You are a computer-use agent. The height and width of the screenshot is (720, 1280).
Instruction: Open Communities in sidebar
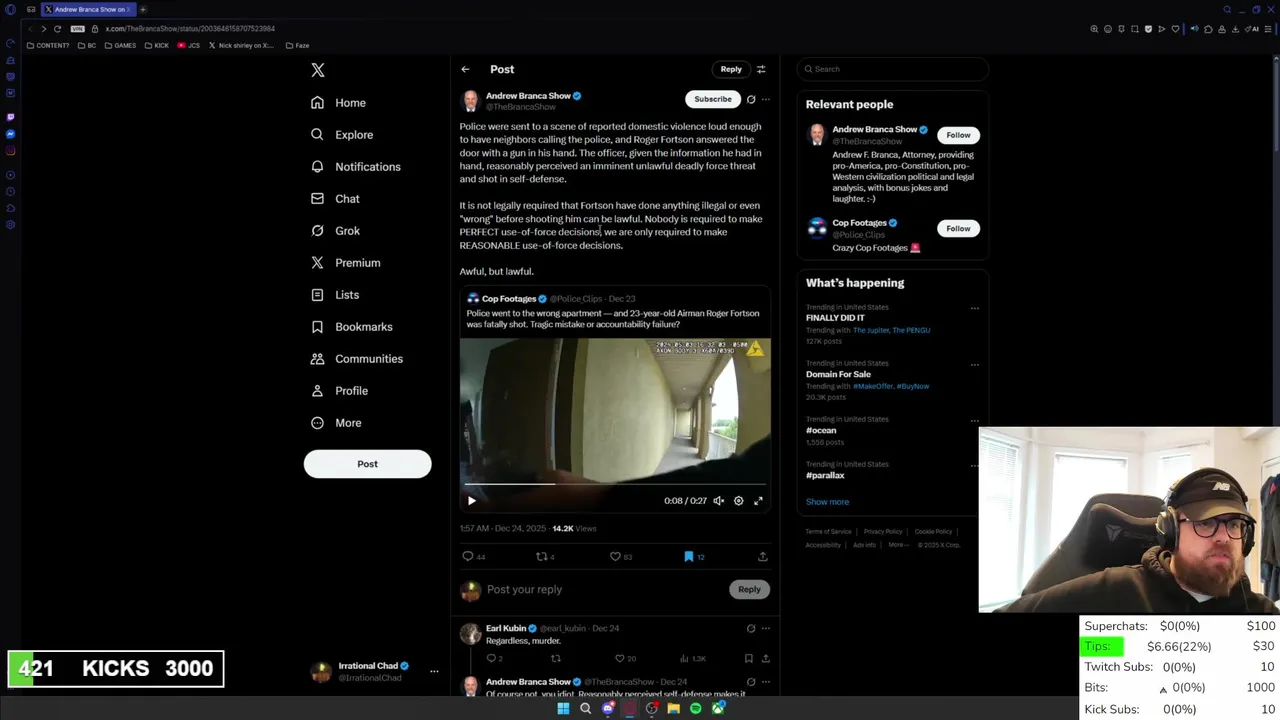coord(356,359)
